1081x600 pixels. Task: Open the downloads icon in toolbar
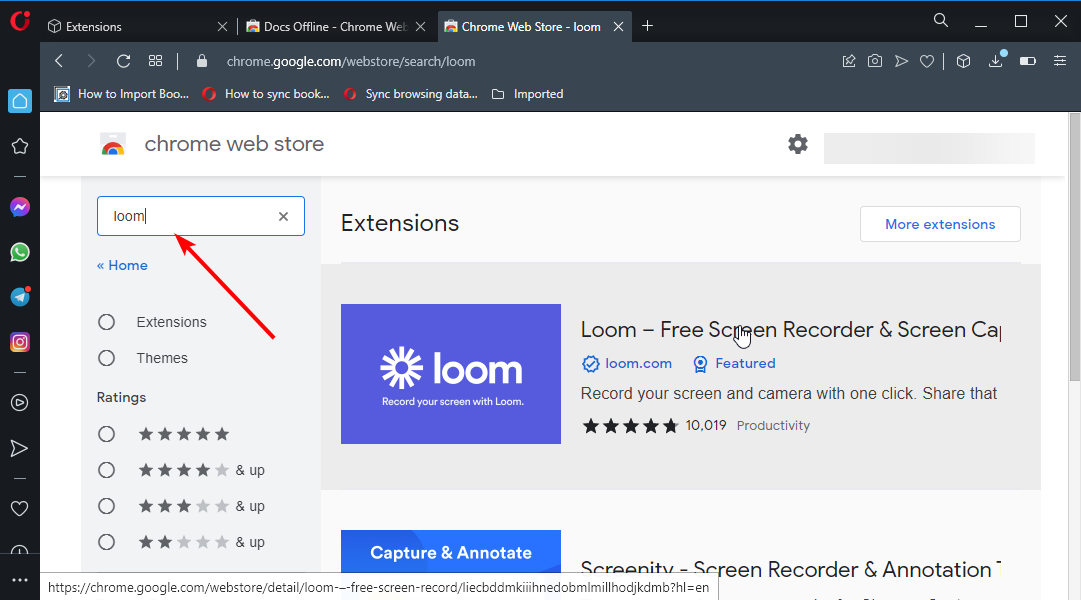[996, 61]
